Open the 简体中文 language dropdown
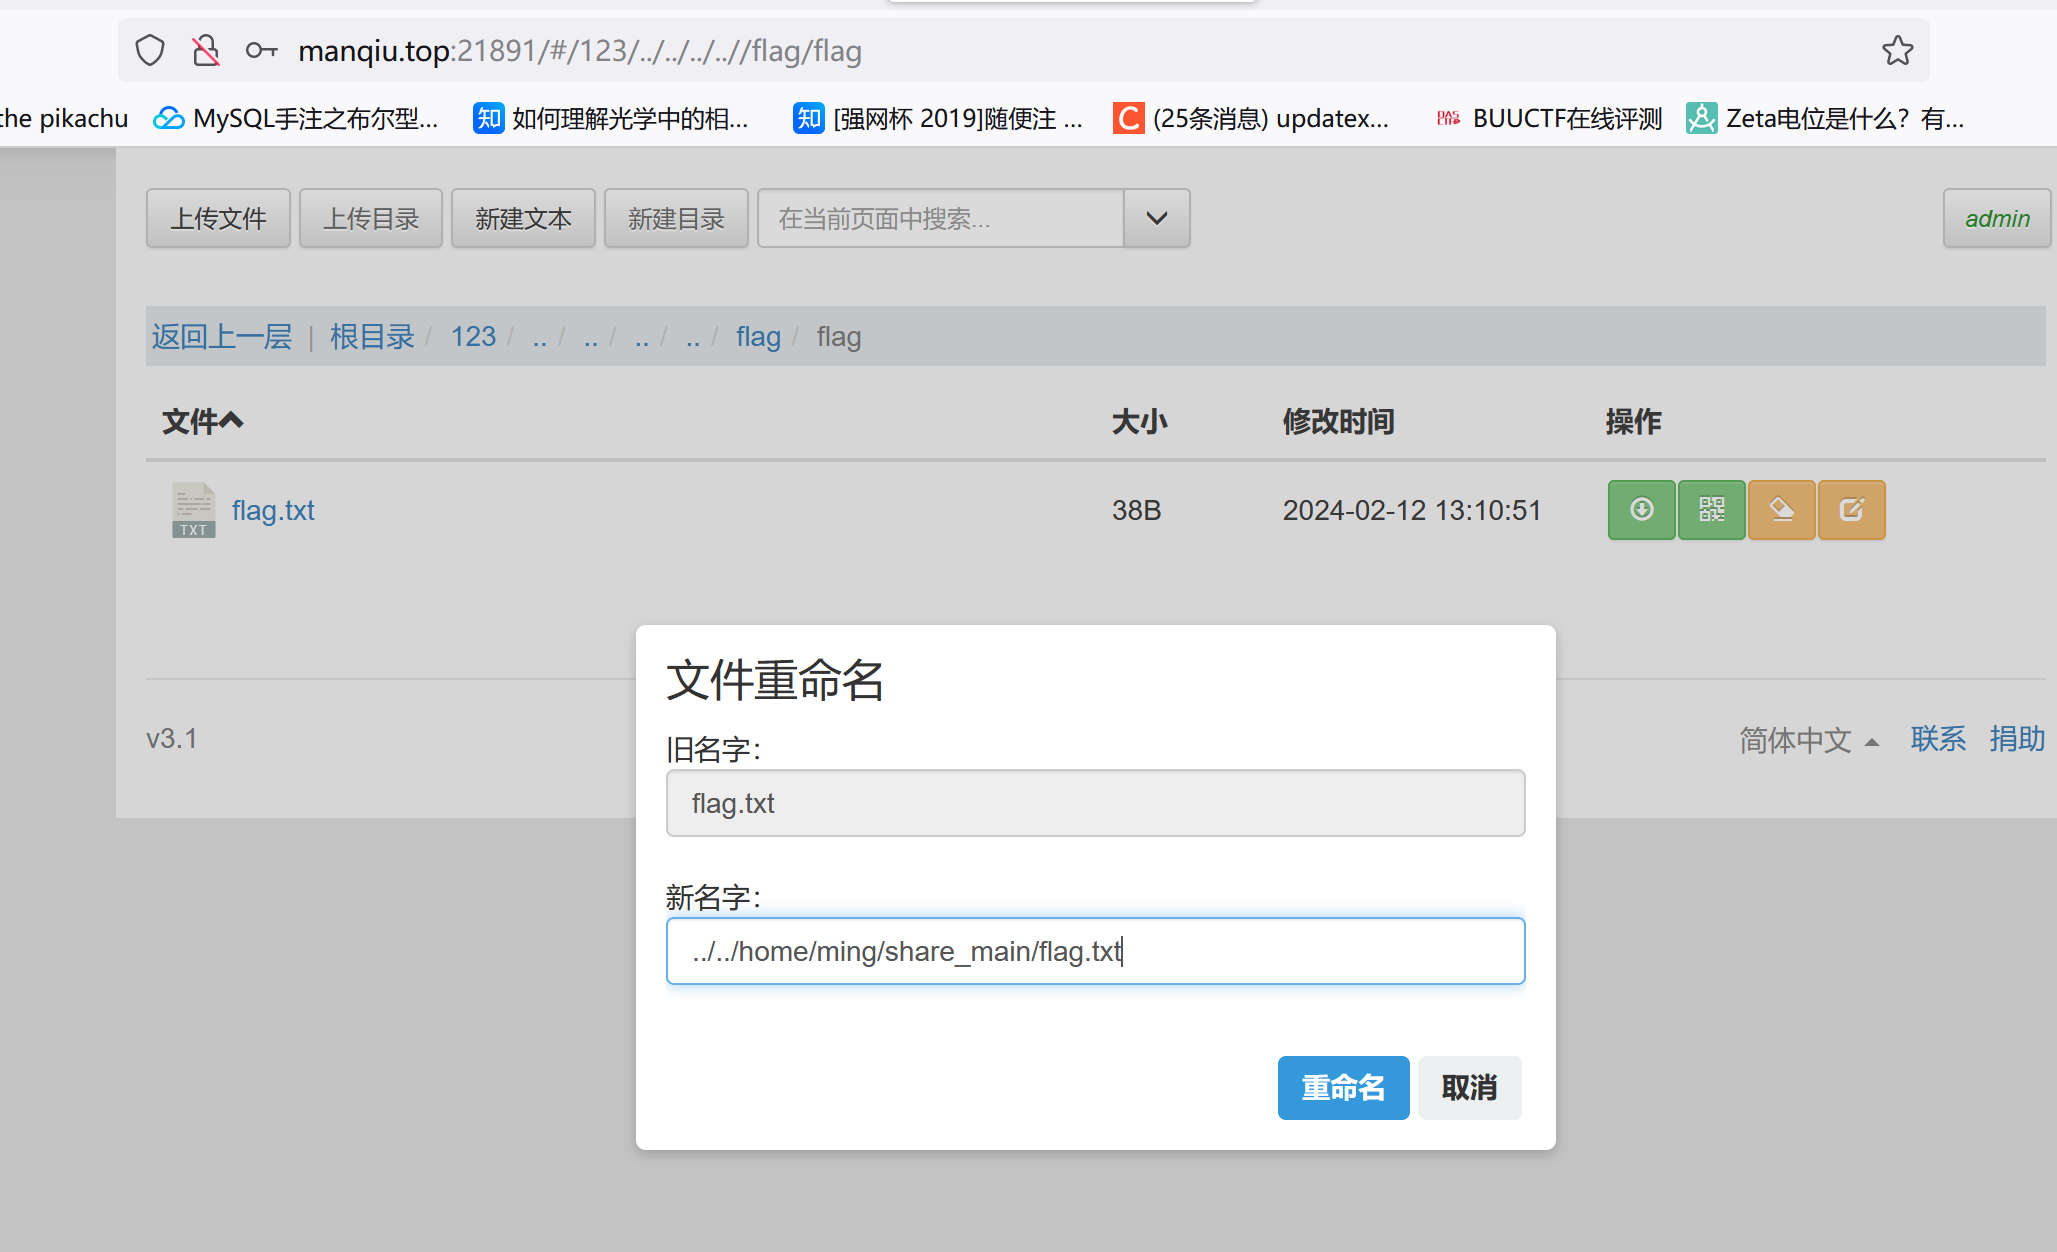Viewport: 2057px width, 1252px height. click(x=1809, y=739)
